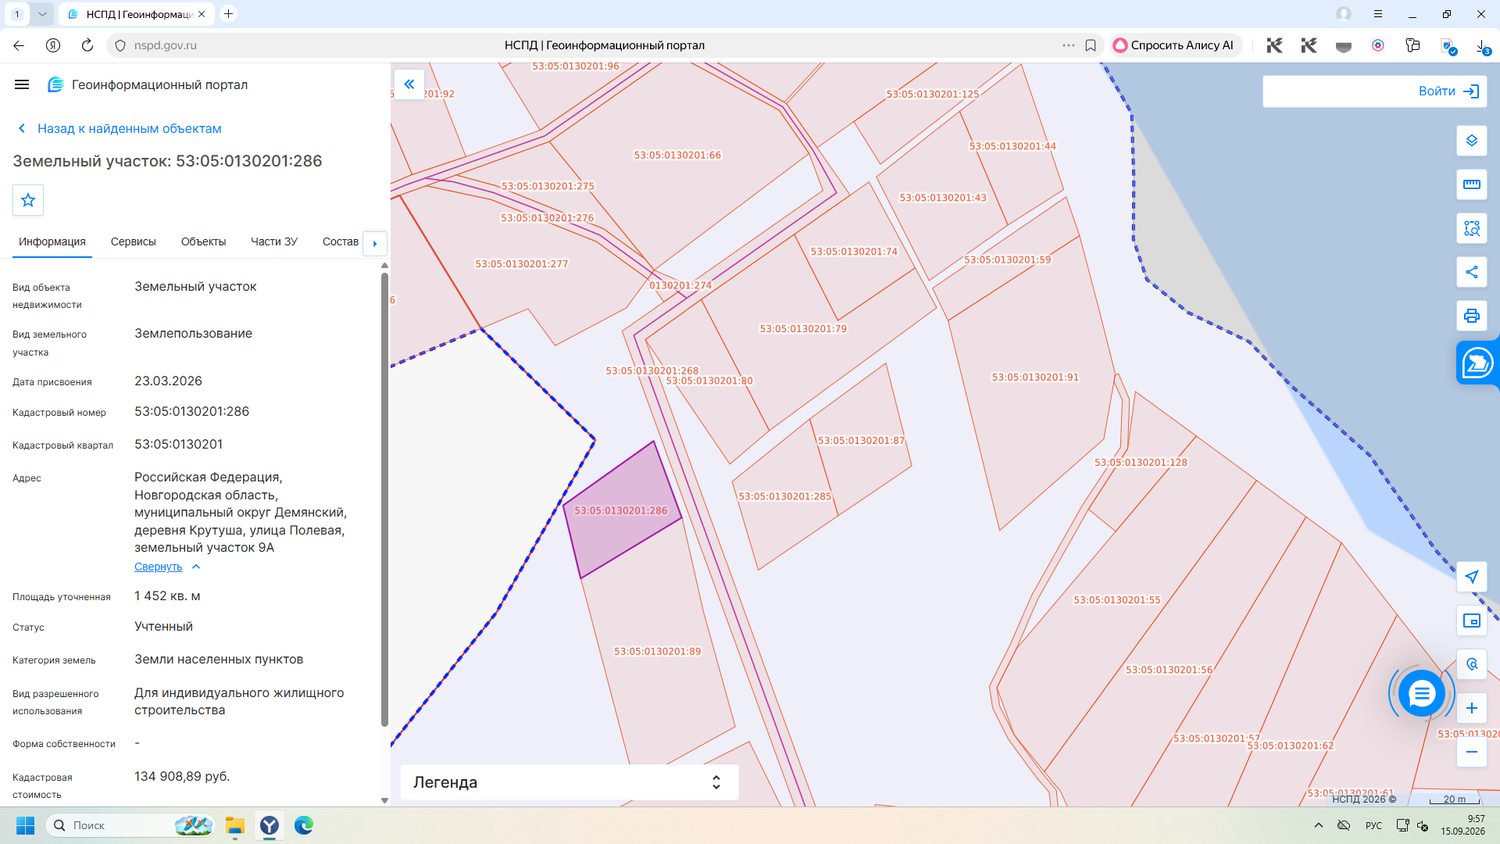Switch to the Информация tab
This screenshot has height=844, width=1500.
click(x=52, y=242)
